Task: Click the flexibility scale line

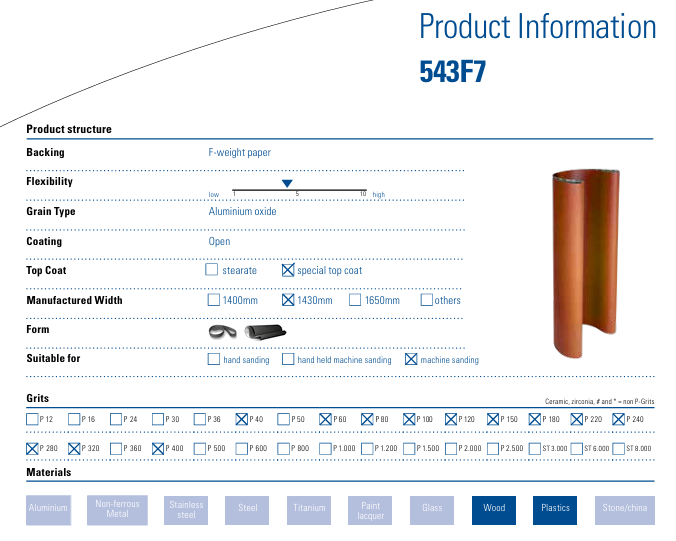Action: click(x=299, y=190)
